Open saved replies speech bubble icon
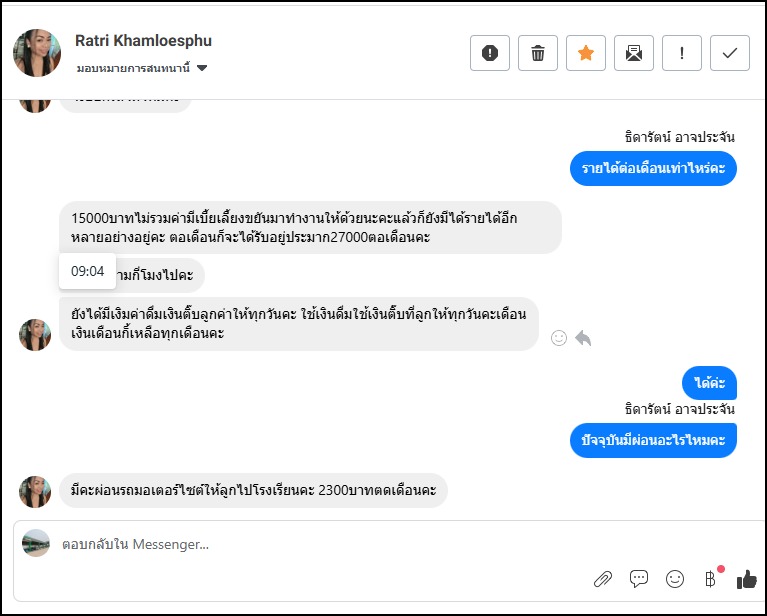 [x=639, y=578]
